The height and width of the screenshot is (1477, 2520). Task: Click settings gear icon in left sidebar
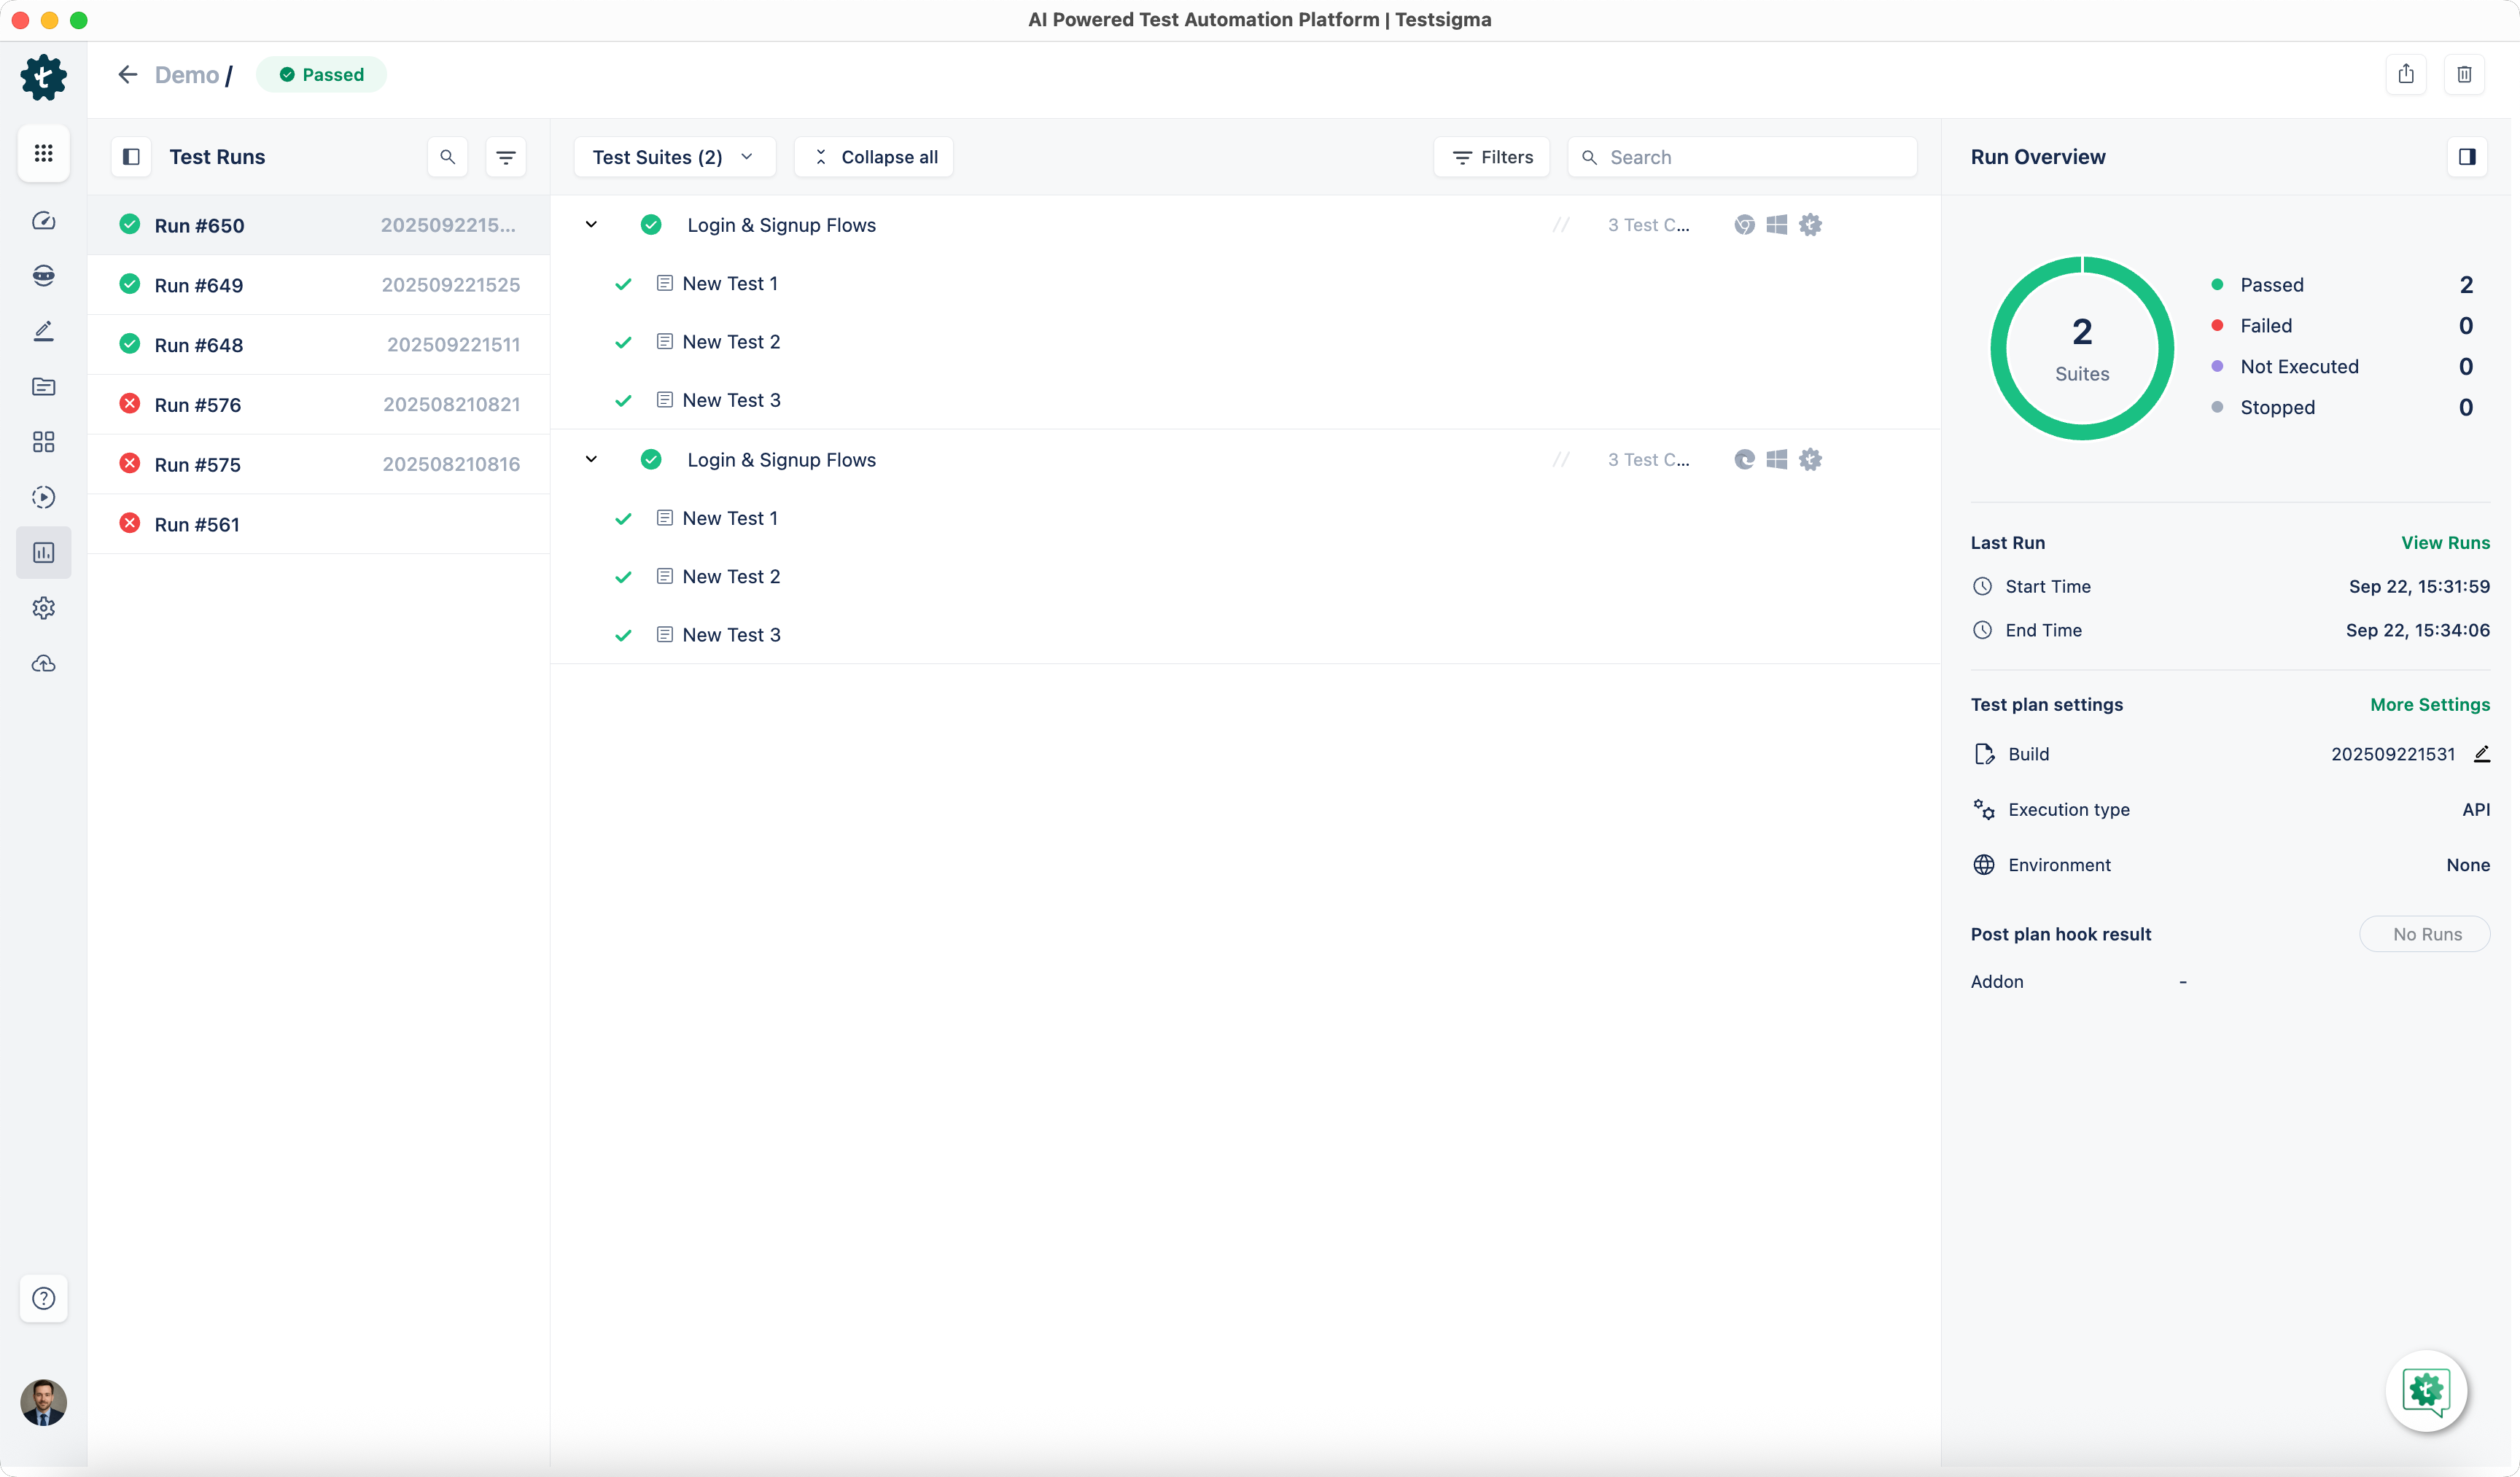pos(43,608)
